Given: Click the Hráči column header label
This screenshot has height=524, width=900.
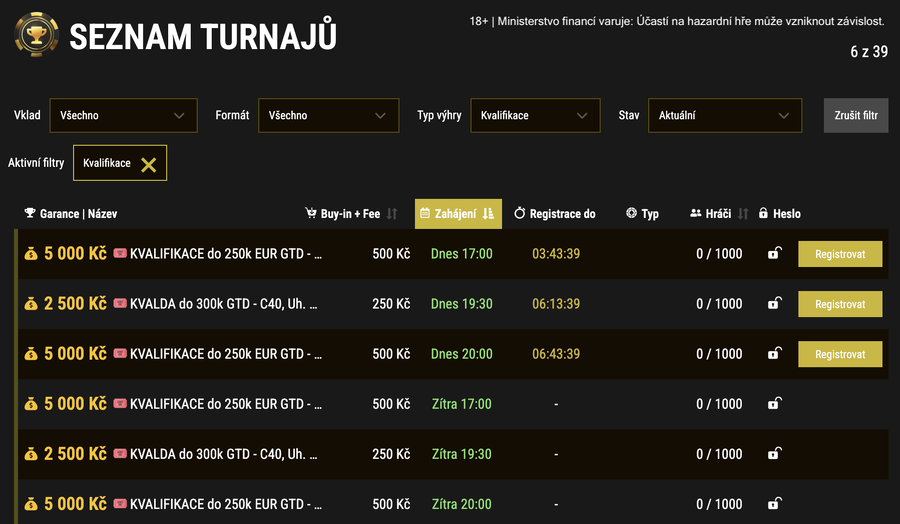Looking at the screenshot, I should coord(718,214).
